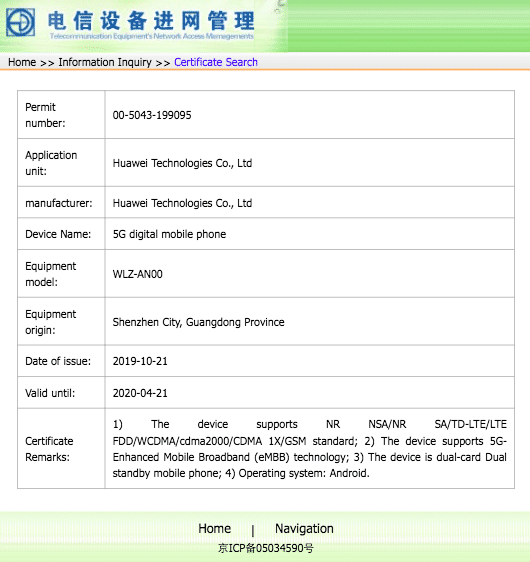
Task: Click '5G digital mobile phone' device name
Action: [x=169, y=234]
